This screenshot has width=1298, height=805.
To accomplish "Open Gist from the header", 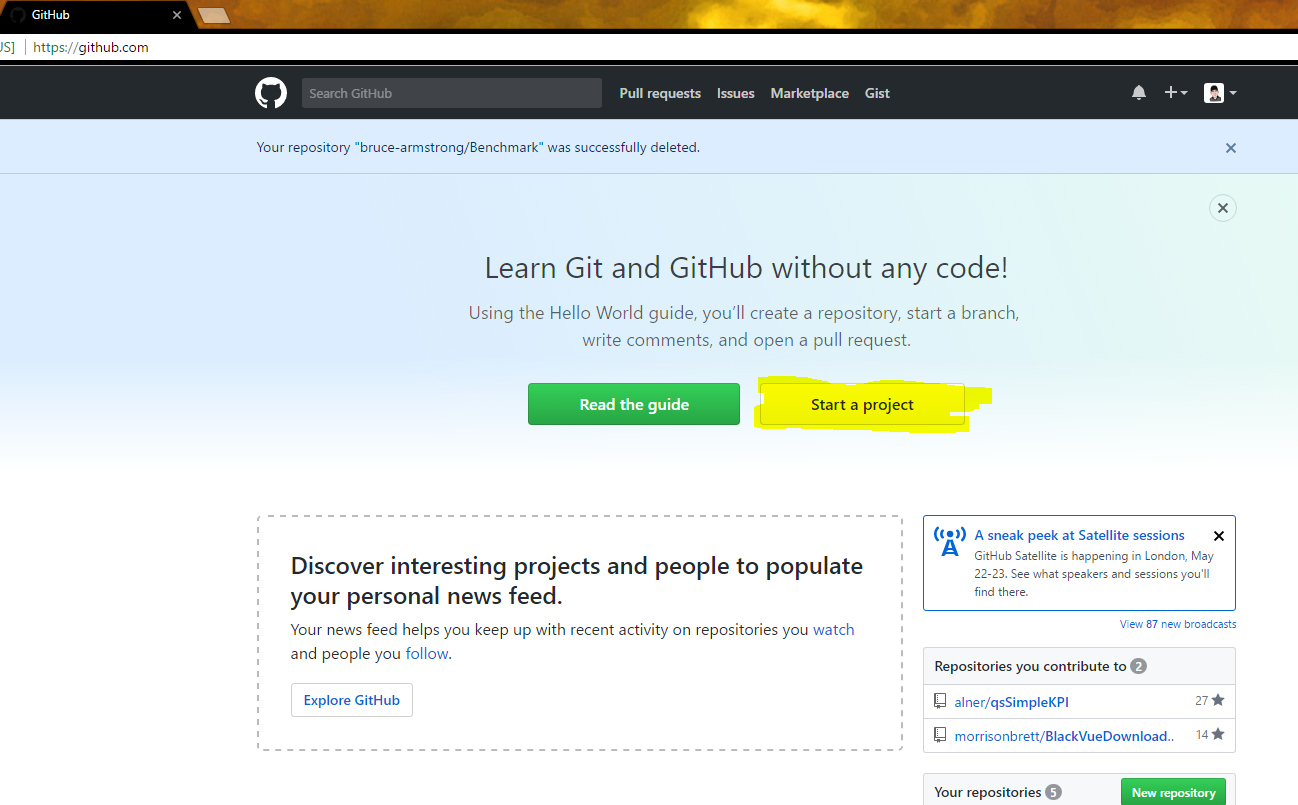I will 877,93.
